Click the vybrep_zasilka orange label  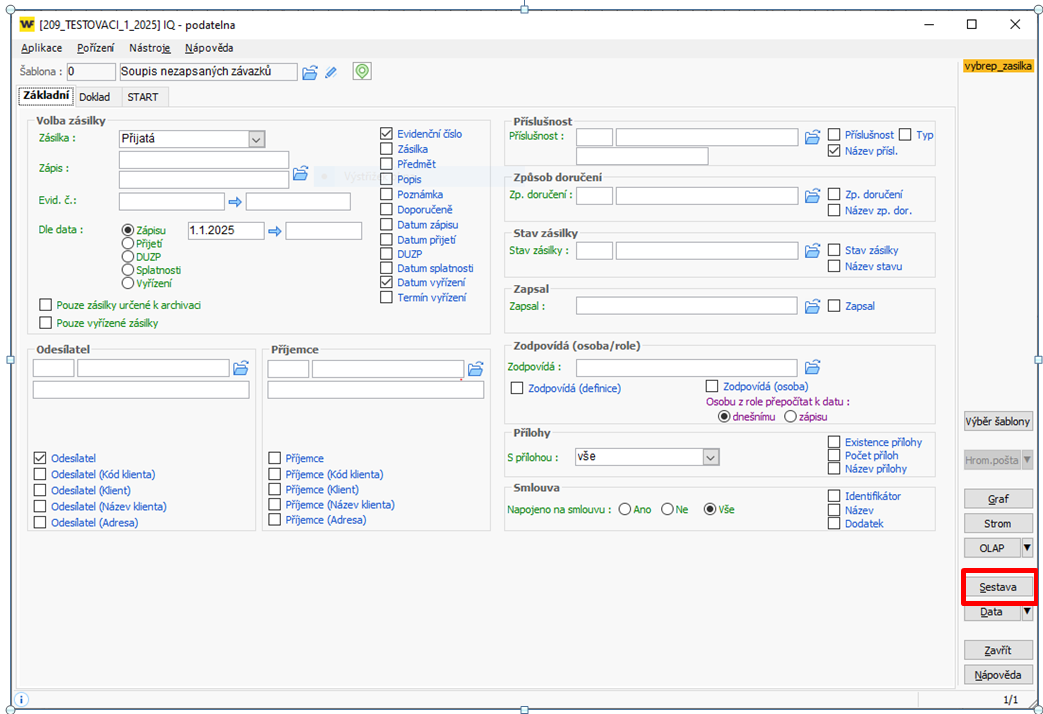pyautogui.click(x=998, y=66)
